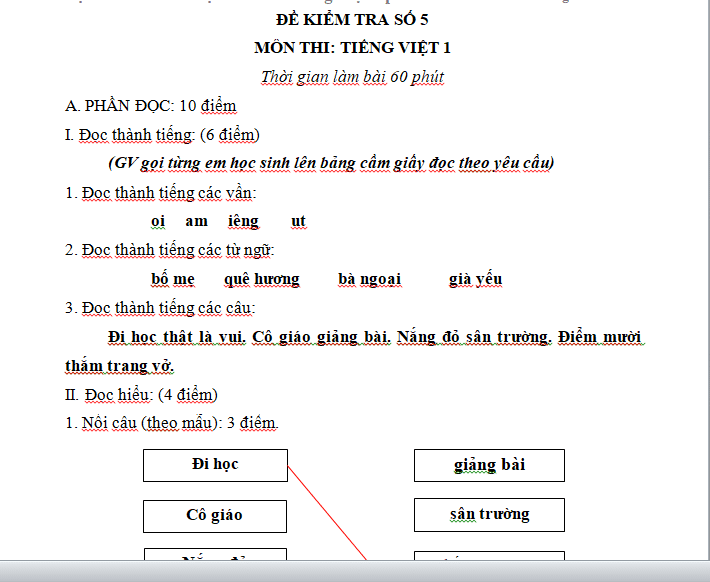Click the vowel sound "oi"
710x582 pixels.
point(157,221)
